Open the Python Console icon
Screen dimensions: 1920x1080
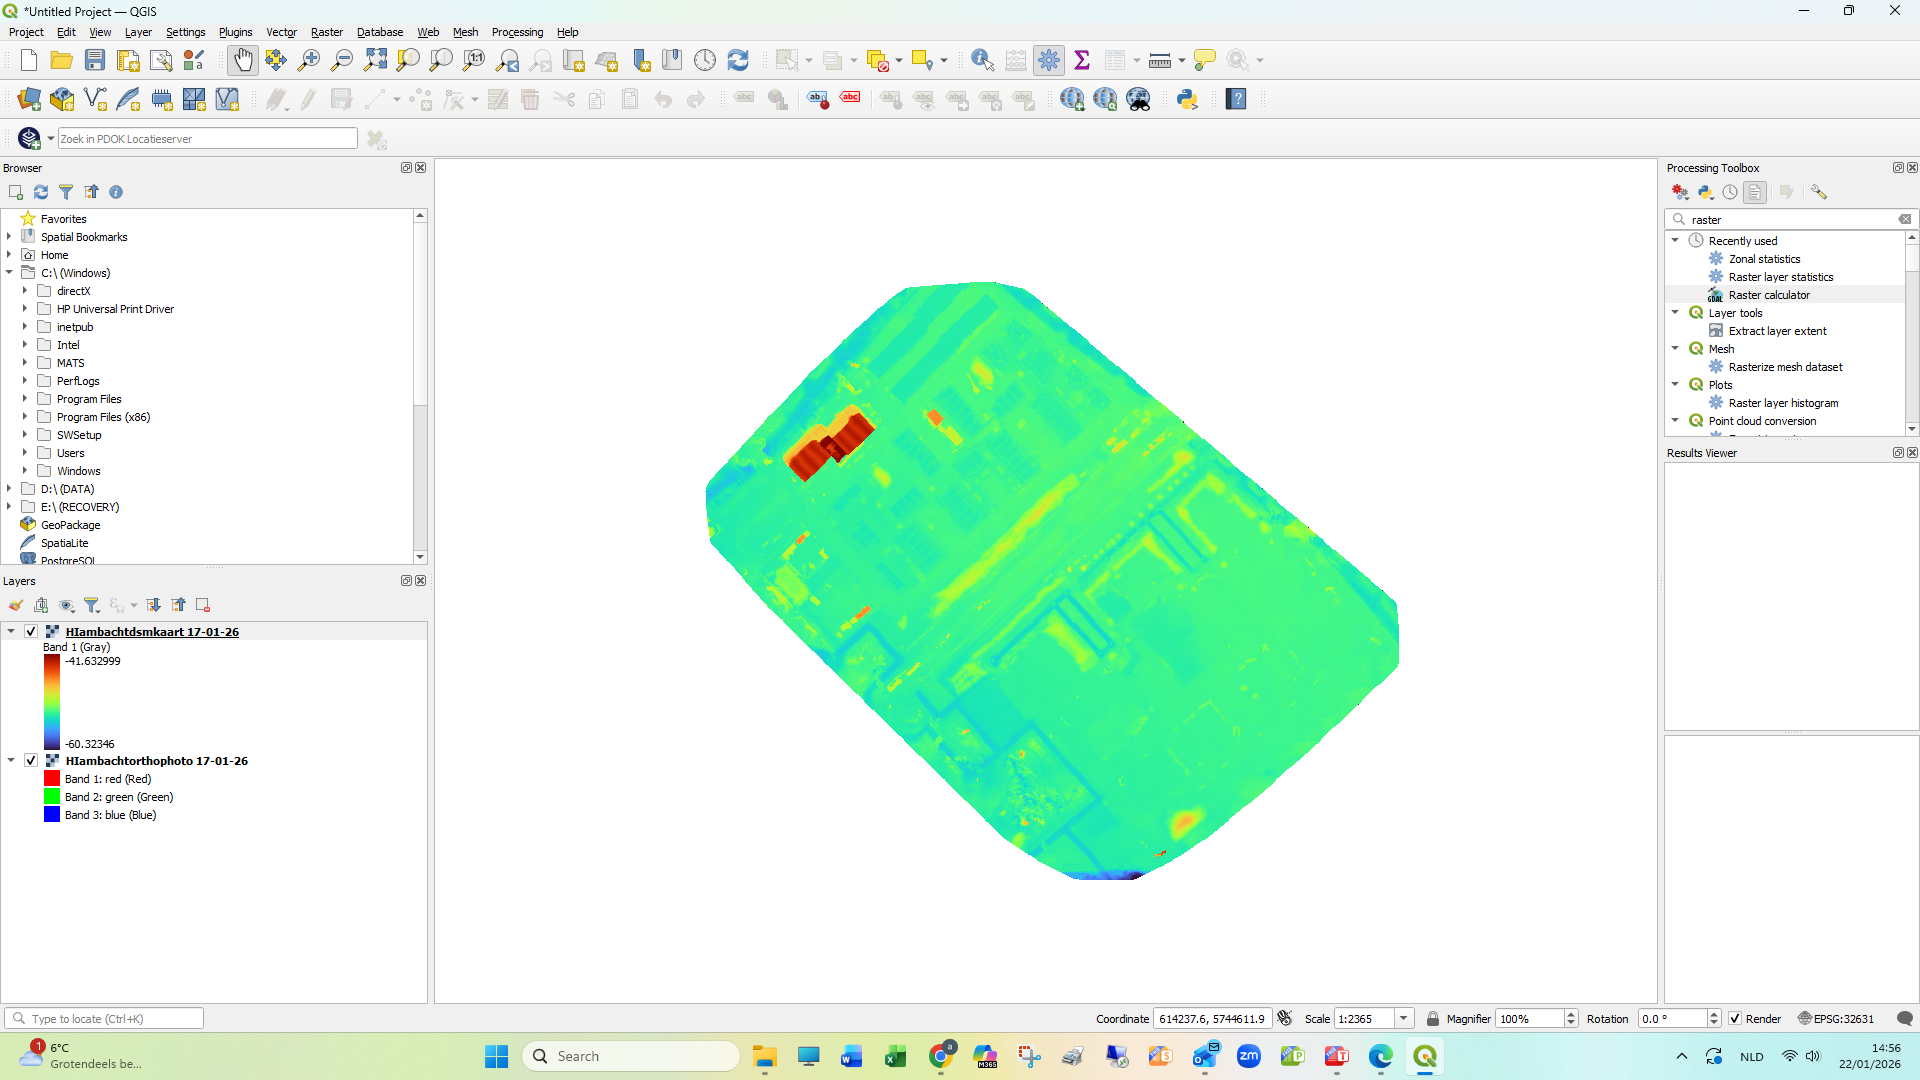(1187, 99)
